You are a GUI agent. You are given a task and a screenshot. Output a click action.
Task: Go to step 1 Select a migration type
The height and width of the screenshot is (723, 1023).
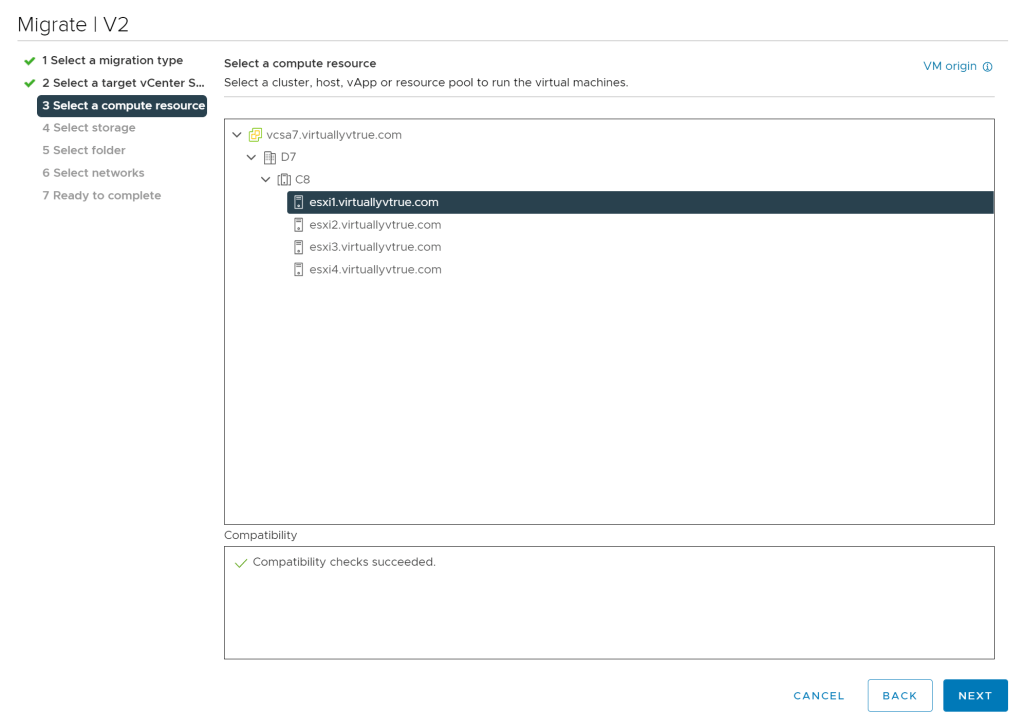pos(112,61)
